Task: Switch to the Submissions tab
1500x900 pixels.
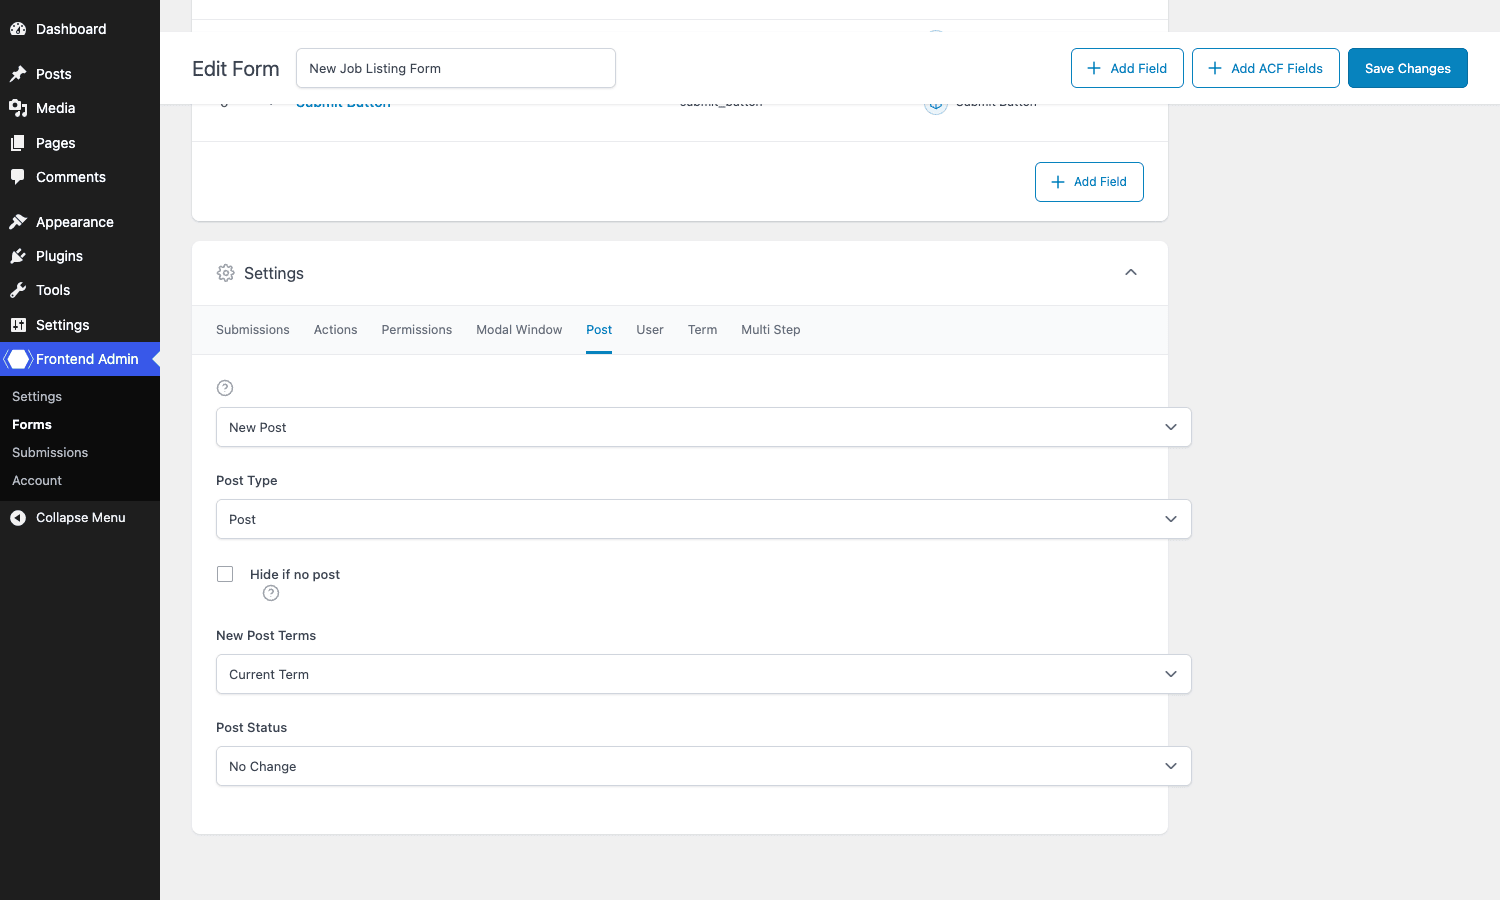Action: [x=253, y=330]
